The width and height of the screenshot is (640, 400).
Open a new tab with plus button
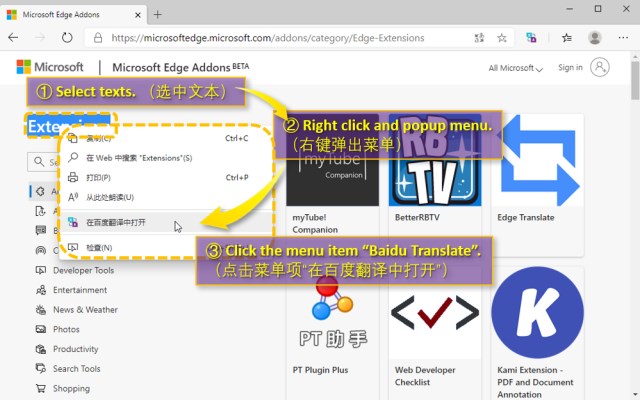[158, 15]
